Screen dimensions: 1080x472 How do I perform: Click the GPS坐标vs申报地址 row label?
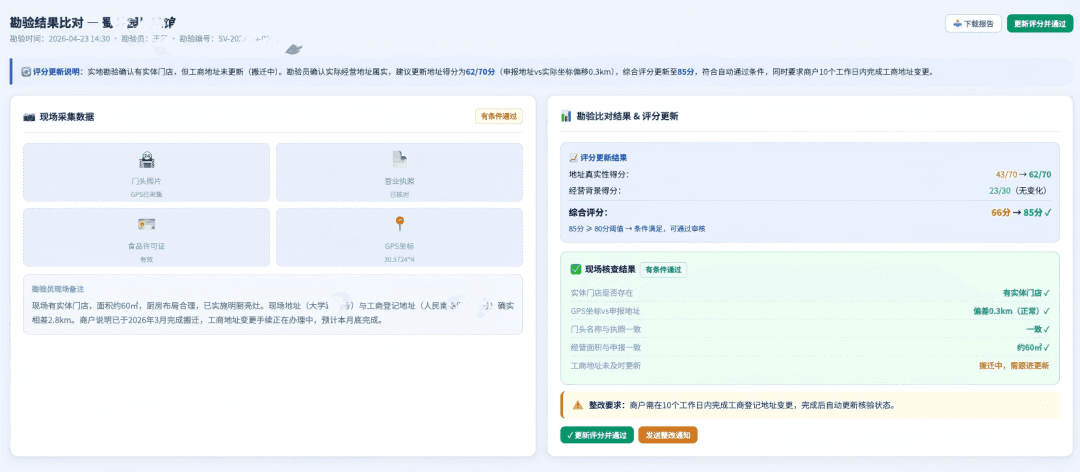point(605,311)
